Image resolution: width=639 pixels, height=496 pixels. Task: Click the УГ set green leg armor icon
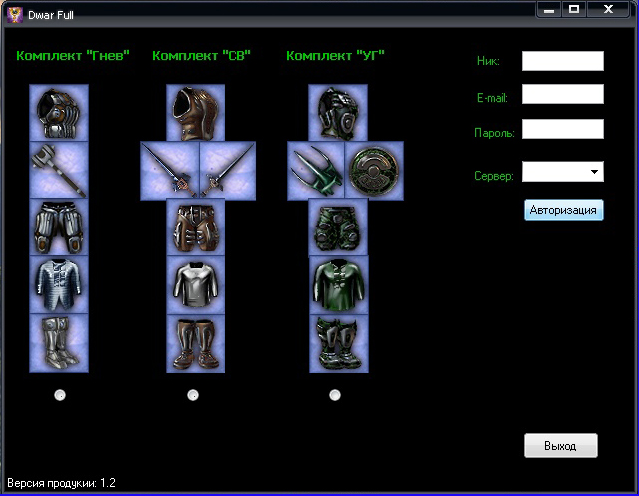[338, 227]
